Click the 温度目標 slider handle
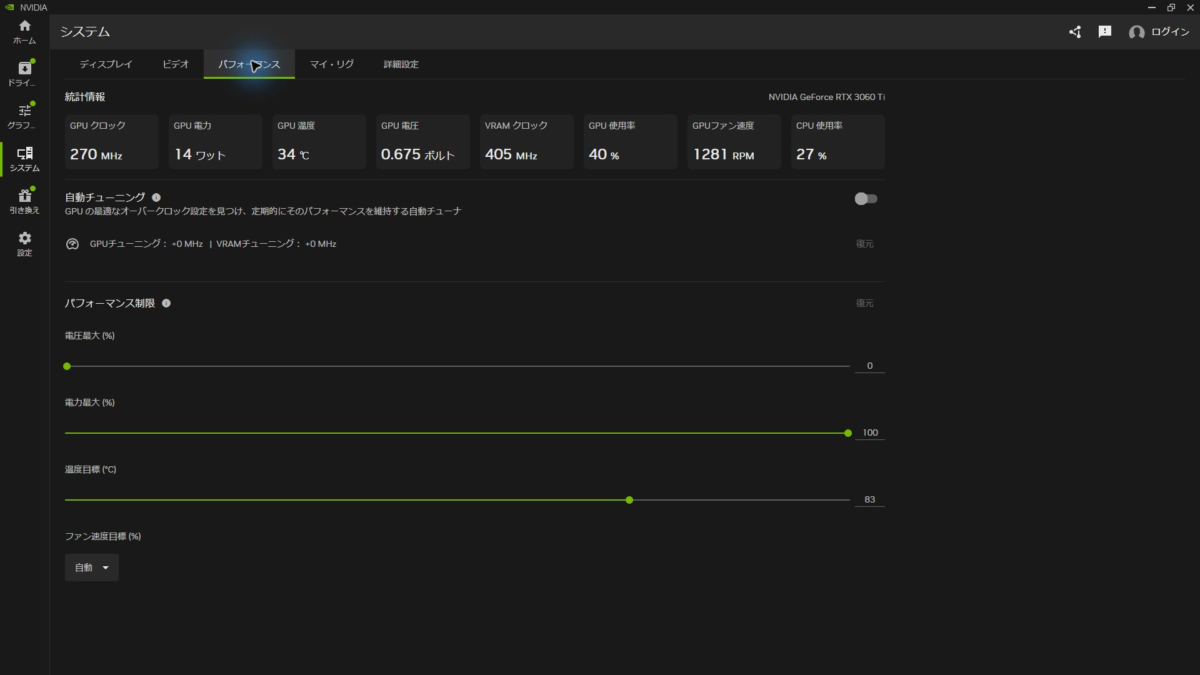The height and width of the screenshot is (675, 1200). coord(629,499)
